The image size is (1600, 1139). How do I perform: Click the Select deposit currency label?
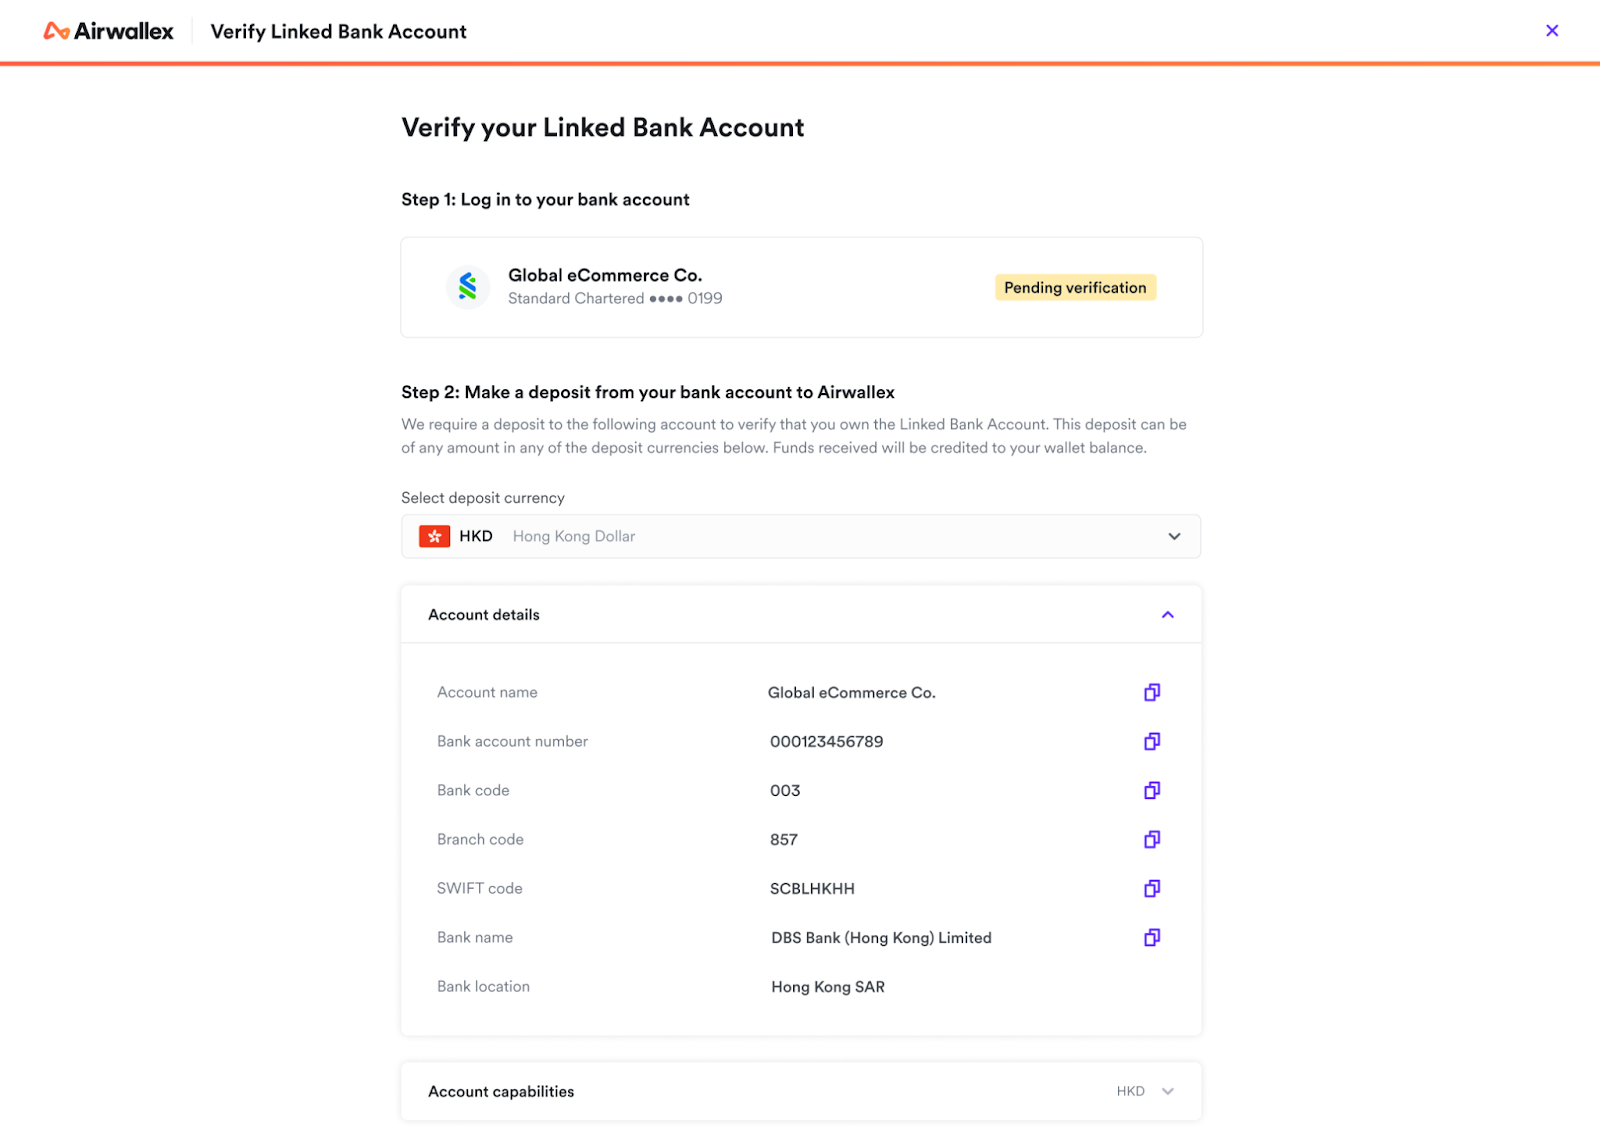(483, 498)
